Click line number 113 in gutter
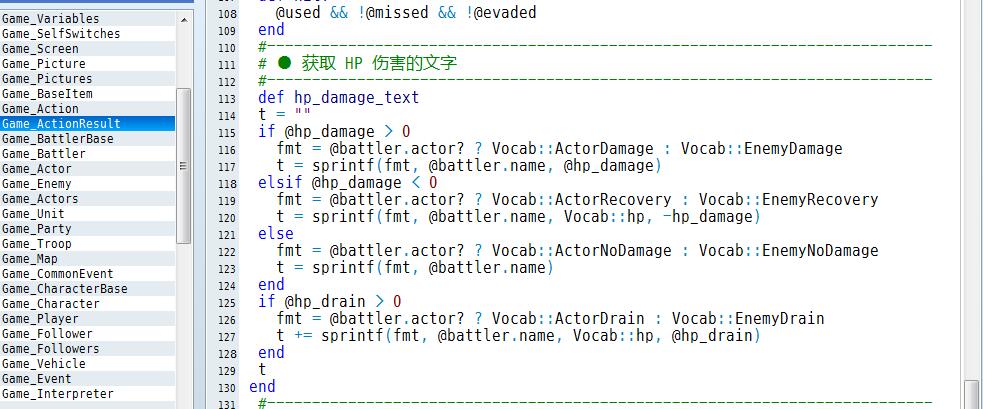Image resolution: width=983 pixels, height=409 pixels. 227,100
